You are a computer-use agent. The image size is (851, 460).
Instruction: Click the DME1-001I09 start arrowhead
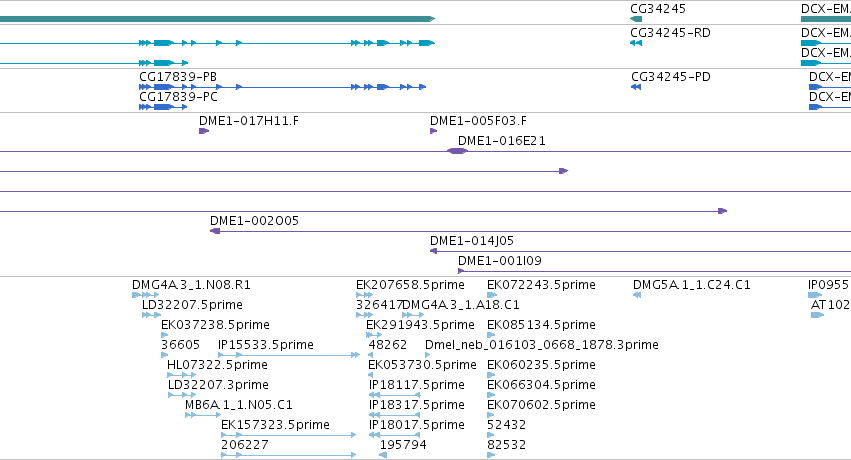point(461,271)
